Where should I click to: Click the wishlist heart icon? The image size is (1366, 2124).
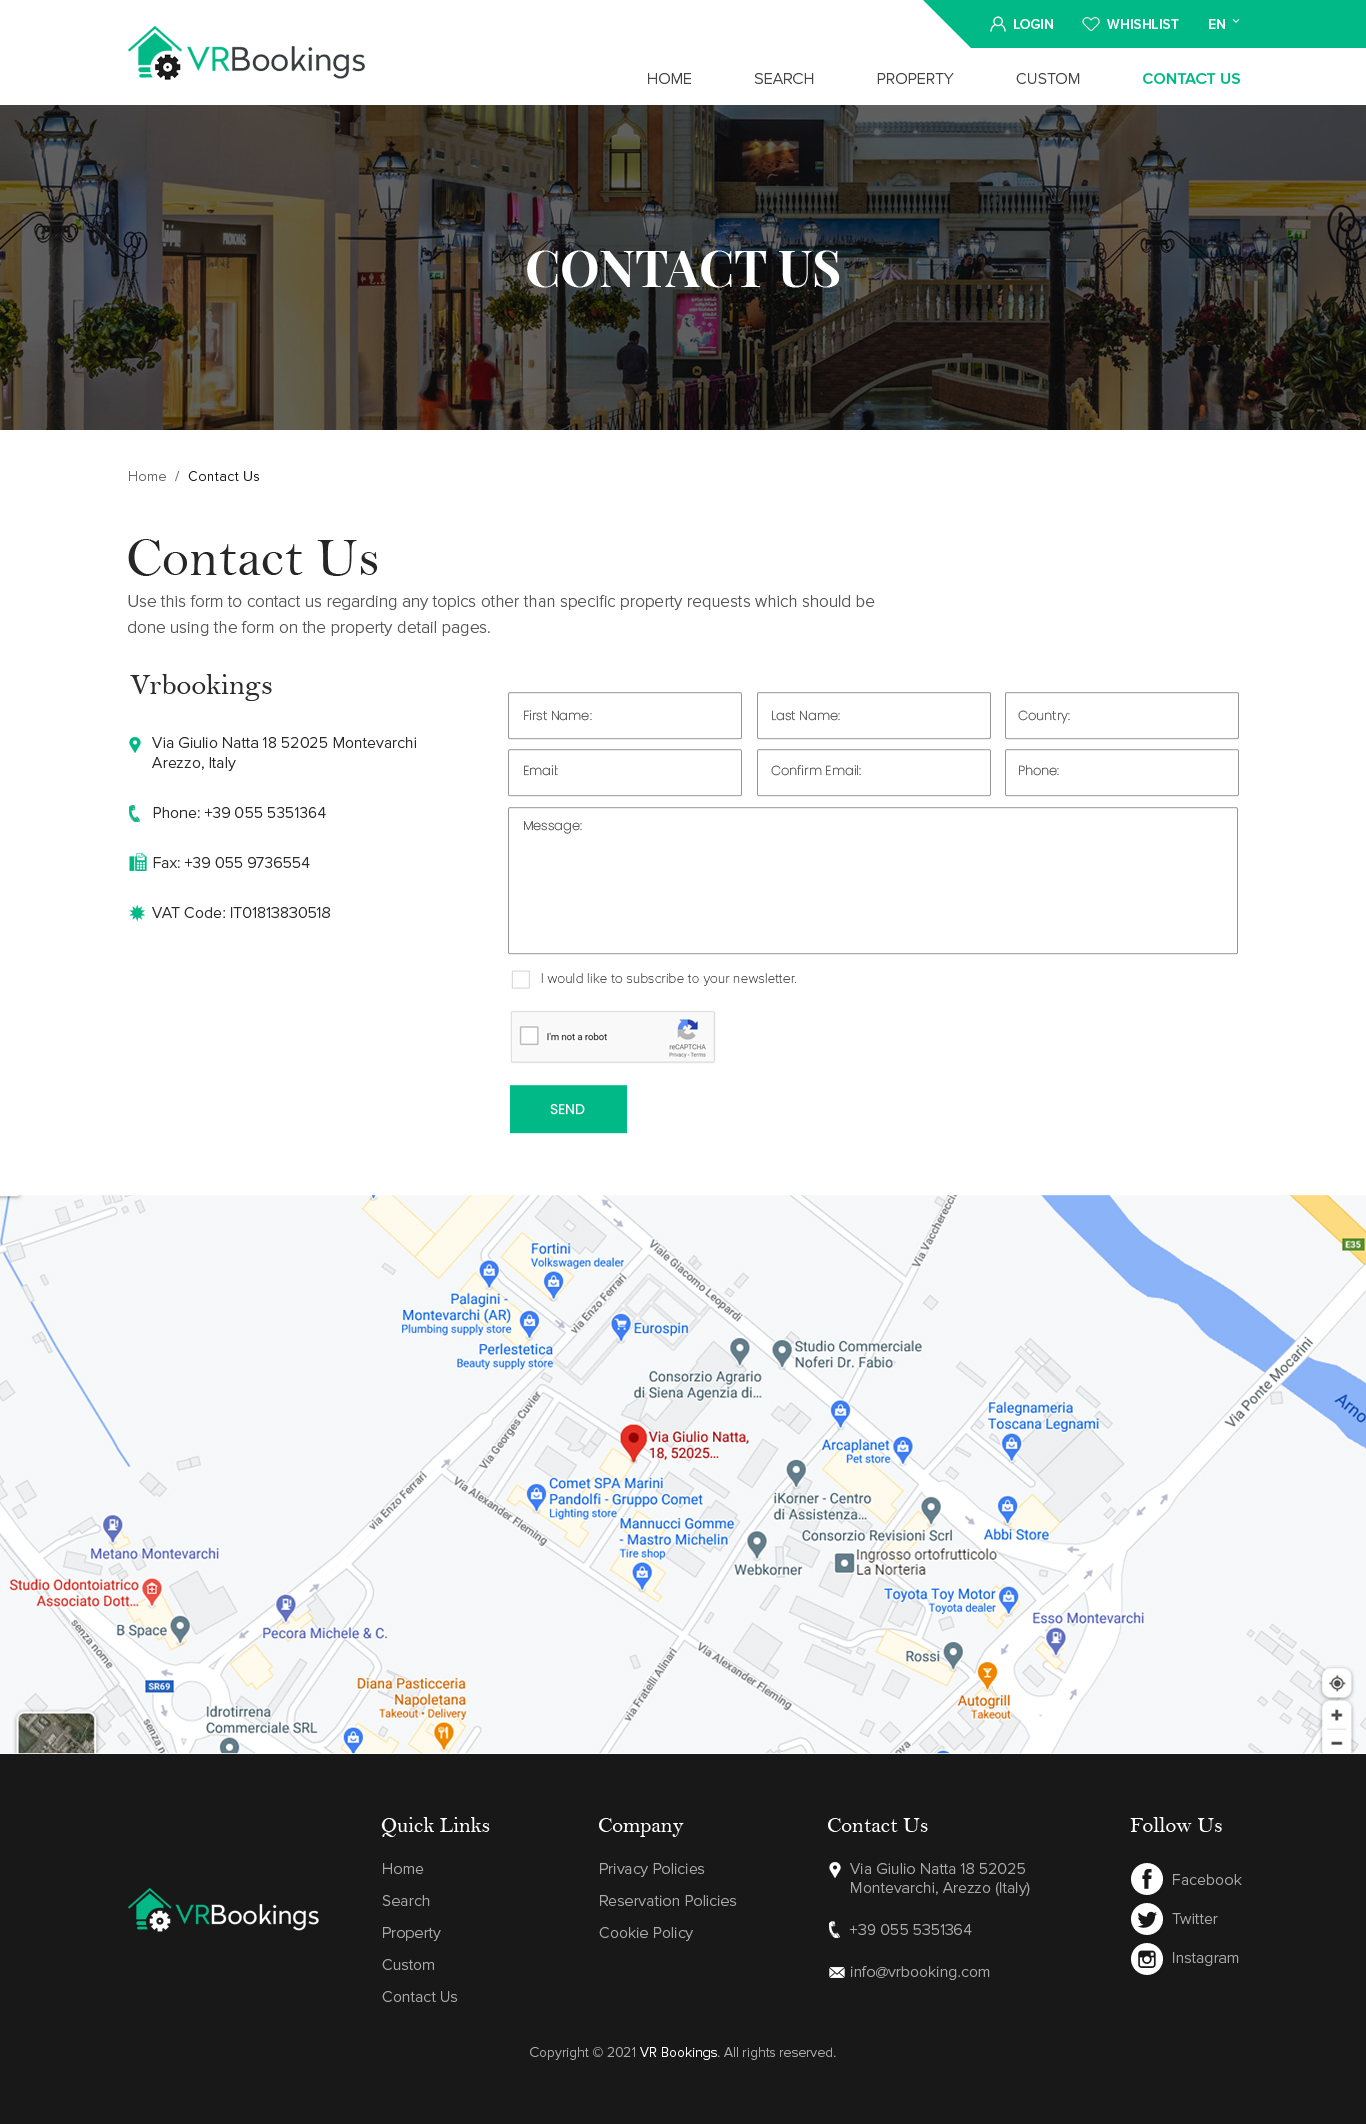coord(1091,24)
